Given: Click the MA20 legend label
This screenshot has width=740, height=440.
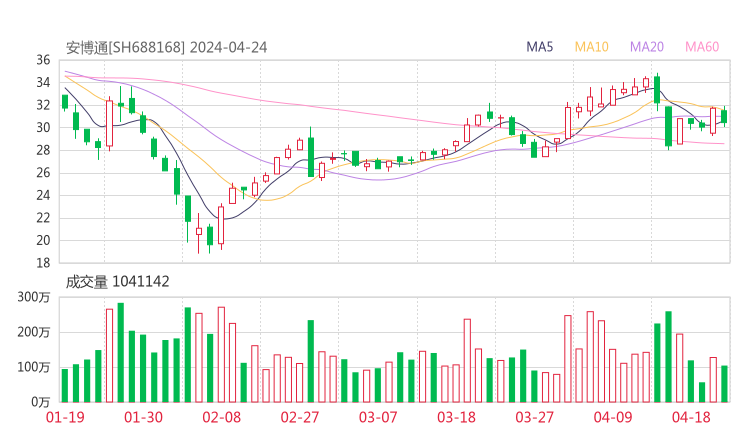Looking at the screenshot, I should [x=647, y=47].
